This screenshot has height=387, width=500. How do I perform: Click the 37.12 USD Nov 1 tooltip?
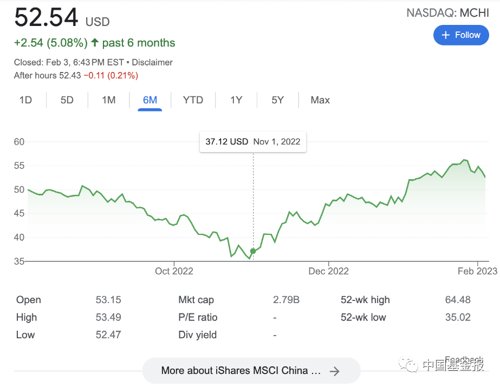(253, 142)
